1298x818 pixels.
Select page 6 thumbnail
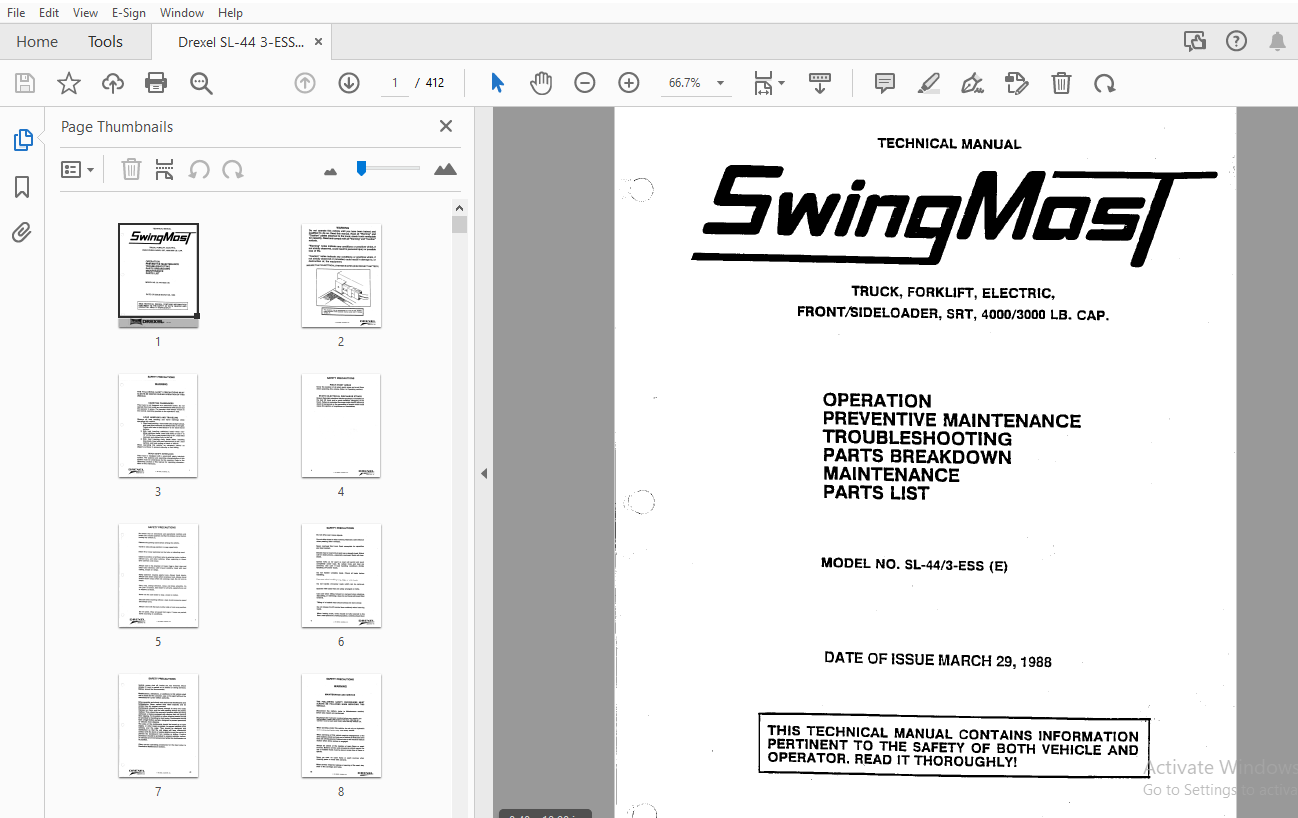pyautogui.click(x=341, y=576)
